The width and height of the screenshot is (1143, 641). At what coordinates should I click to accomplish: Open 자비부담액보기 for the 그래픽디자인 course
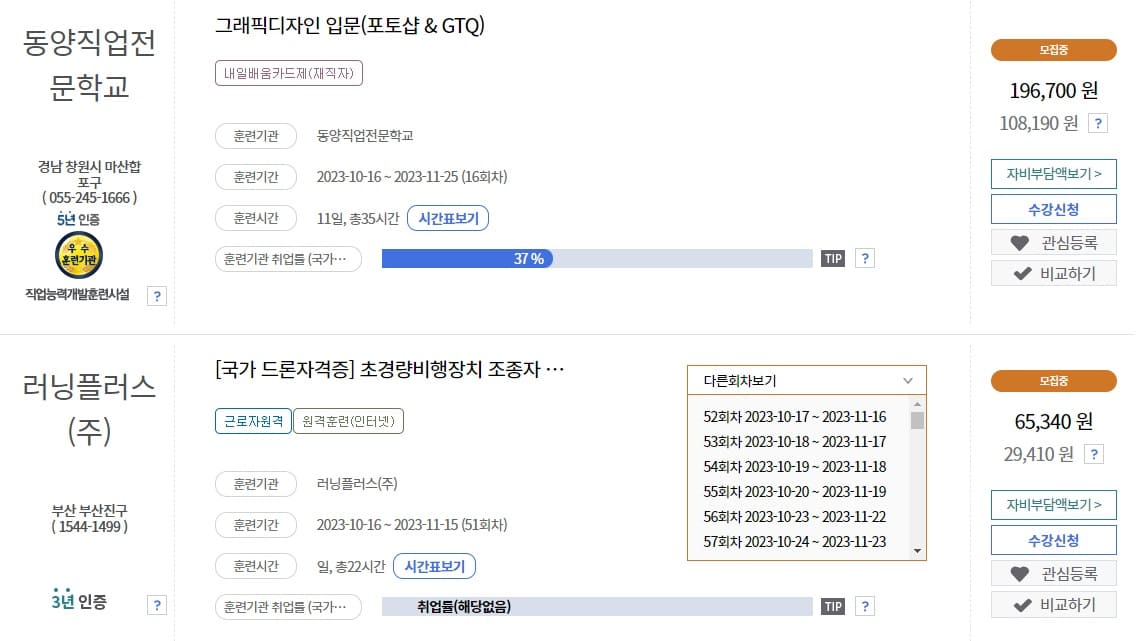pyautogui.click(x=1053, y=173)
